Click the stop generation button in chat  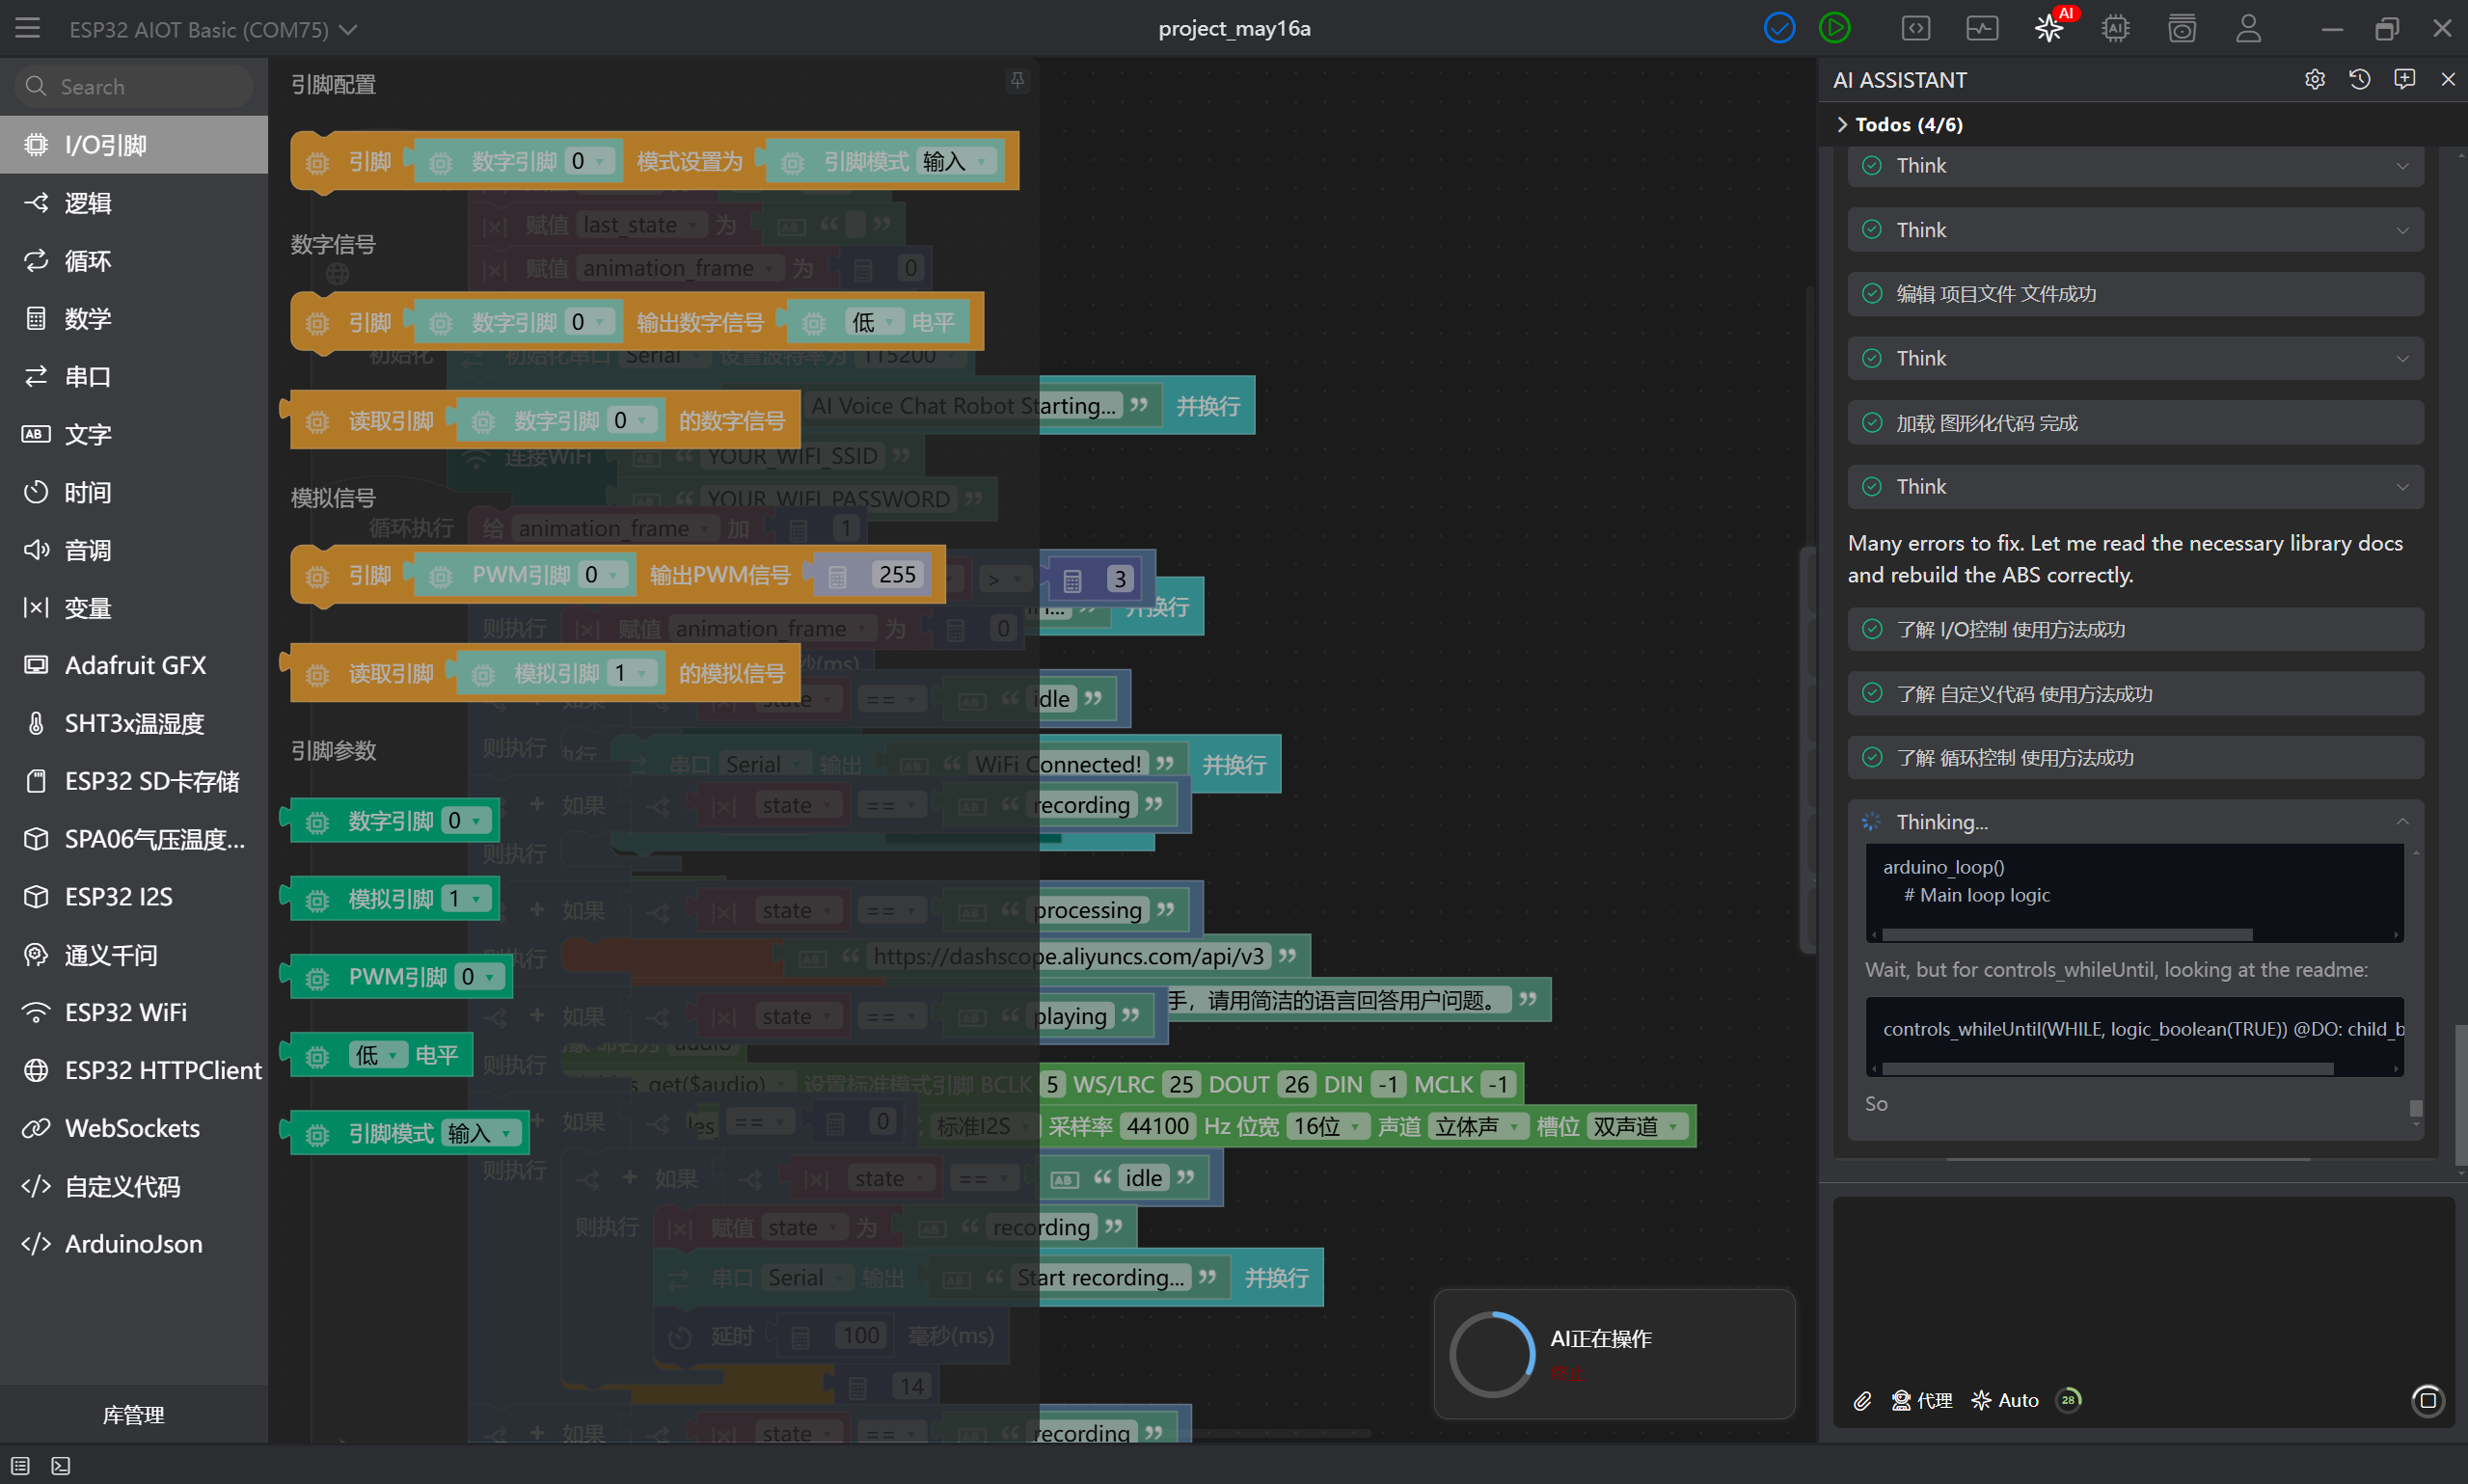tap(2428, 1400)
